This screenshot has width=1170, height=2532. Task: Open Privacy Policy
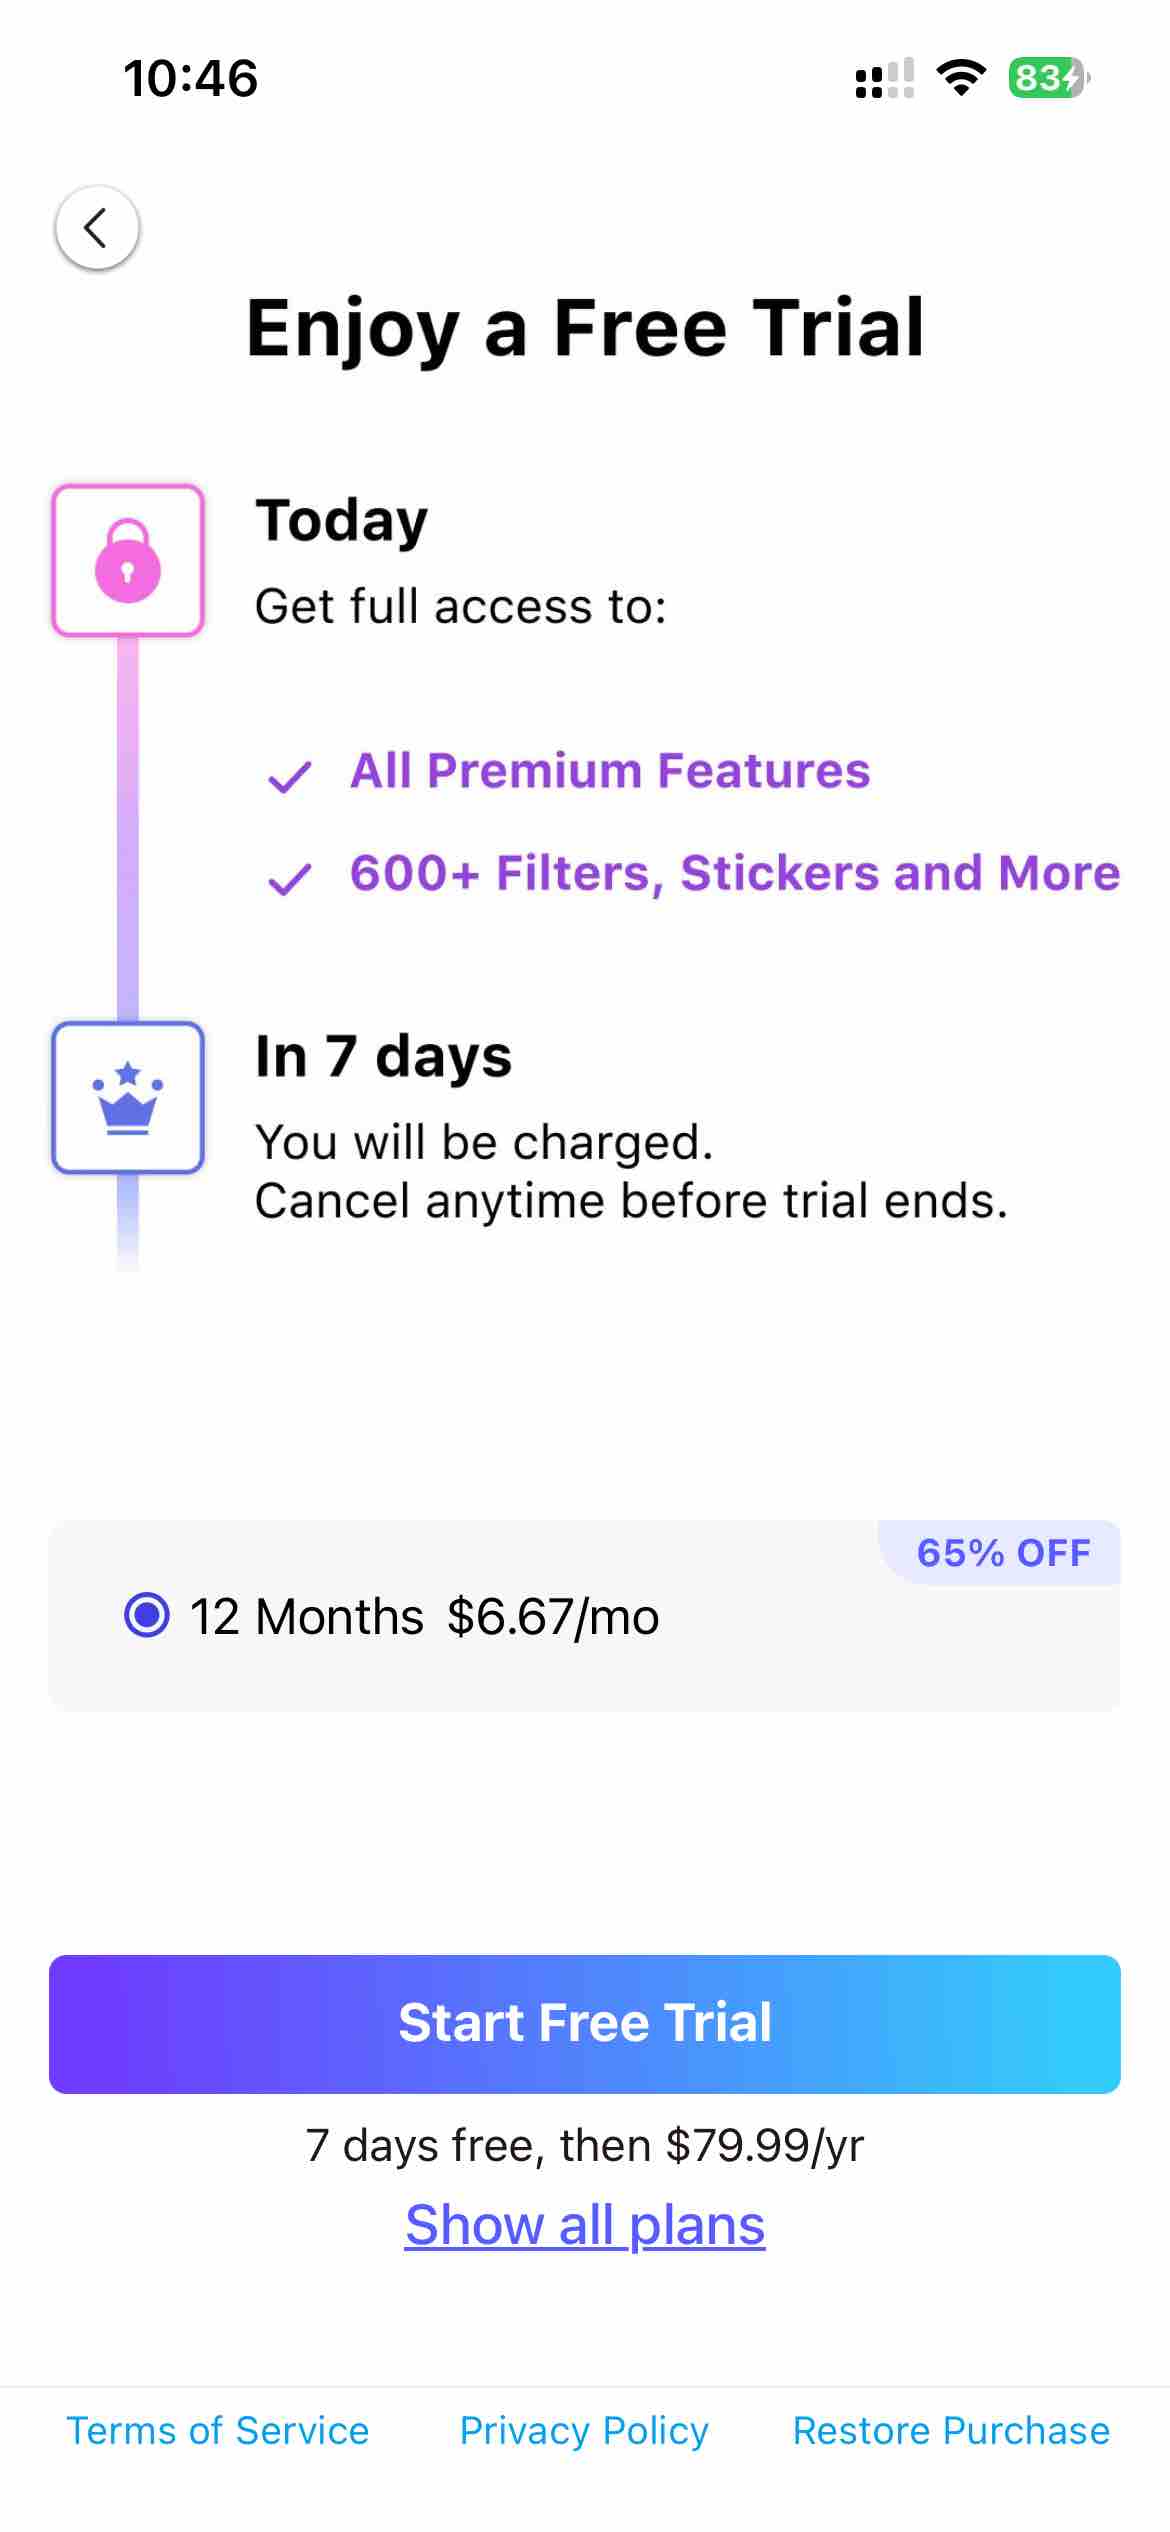(584, 2431)
